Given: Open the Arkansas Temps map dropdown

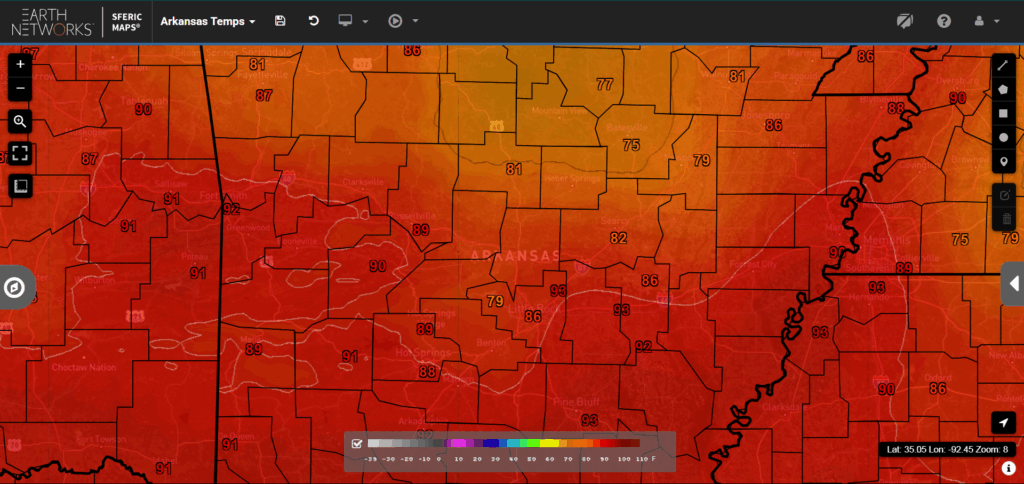Looking at the screenshot, I should click(x=208, y=21).
